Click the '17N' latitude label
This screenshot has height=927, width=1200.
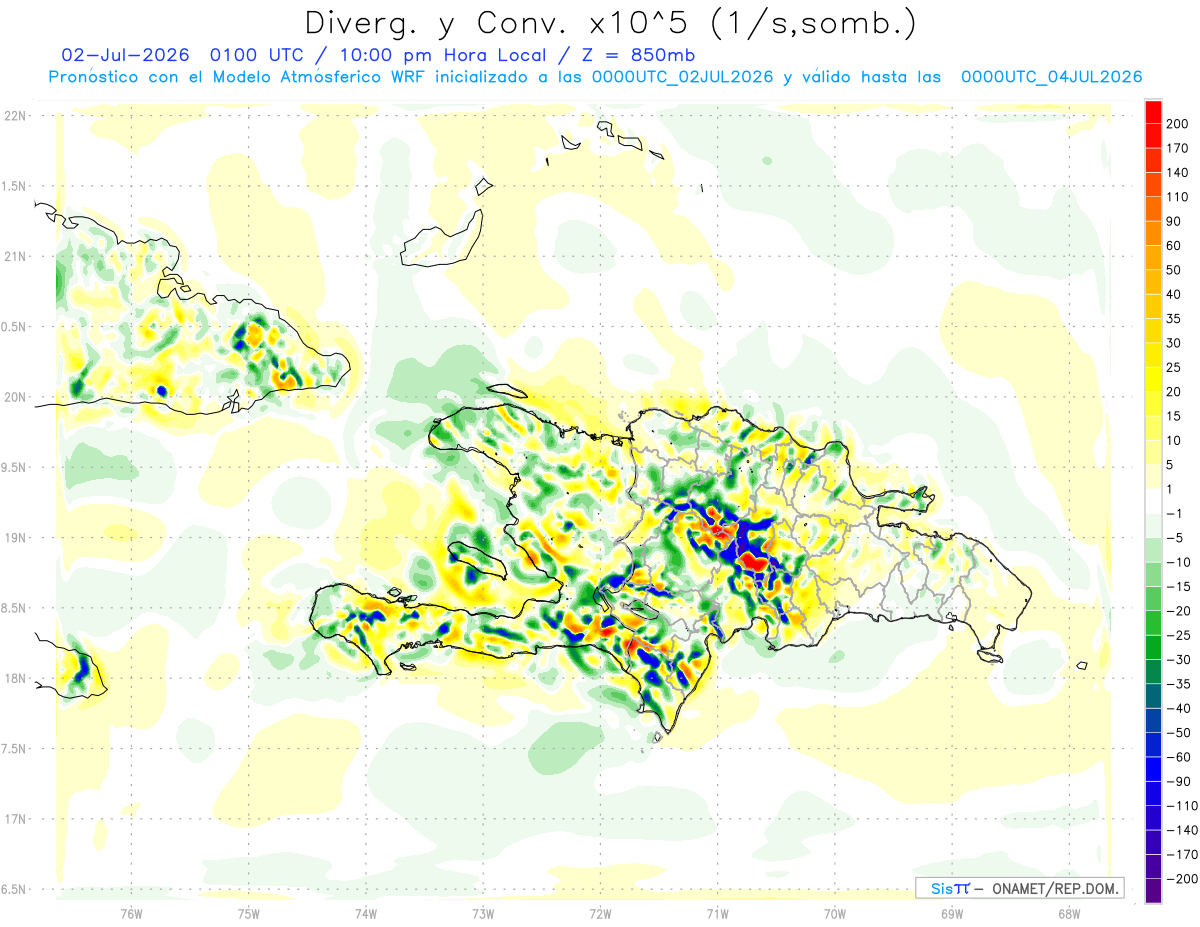coord(15,819)
